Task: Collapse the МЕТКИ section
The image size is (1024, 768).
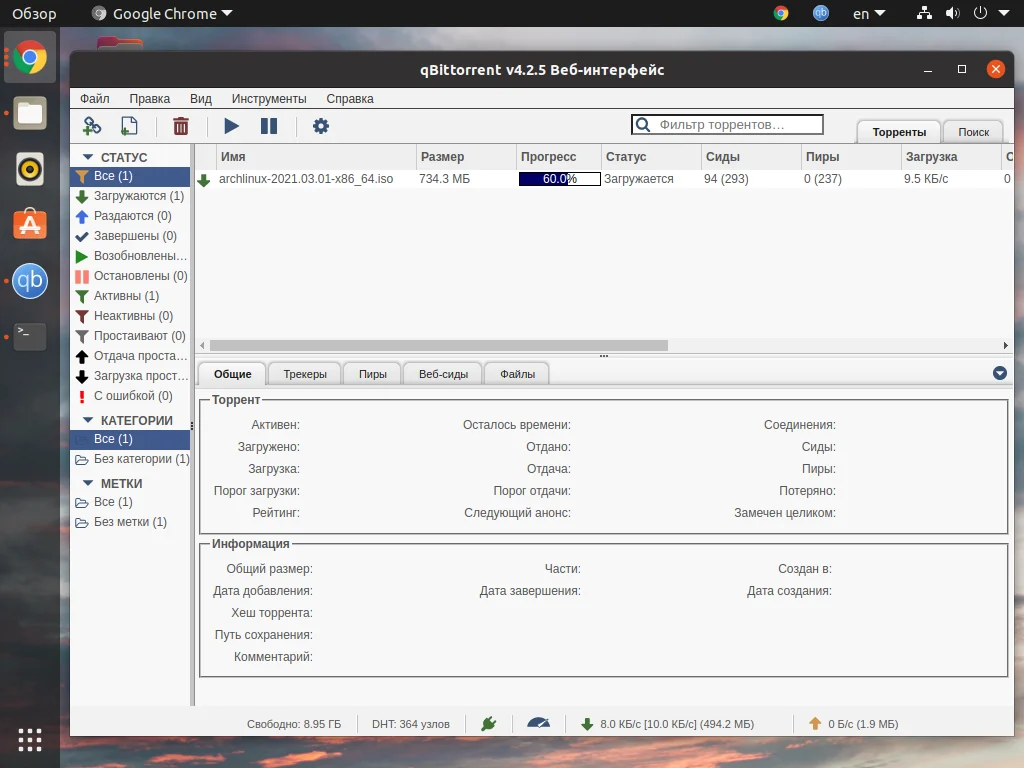Action: pos(88,484)
